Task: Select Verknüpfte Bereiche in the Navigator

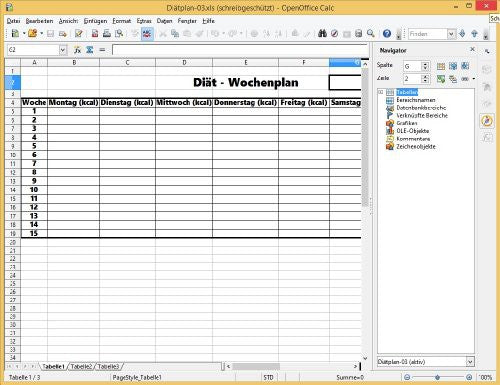Action: tap(422, 115)
